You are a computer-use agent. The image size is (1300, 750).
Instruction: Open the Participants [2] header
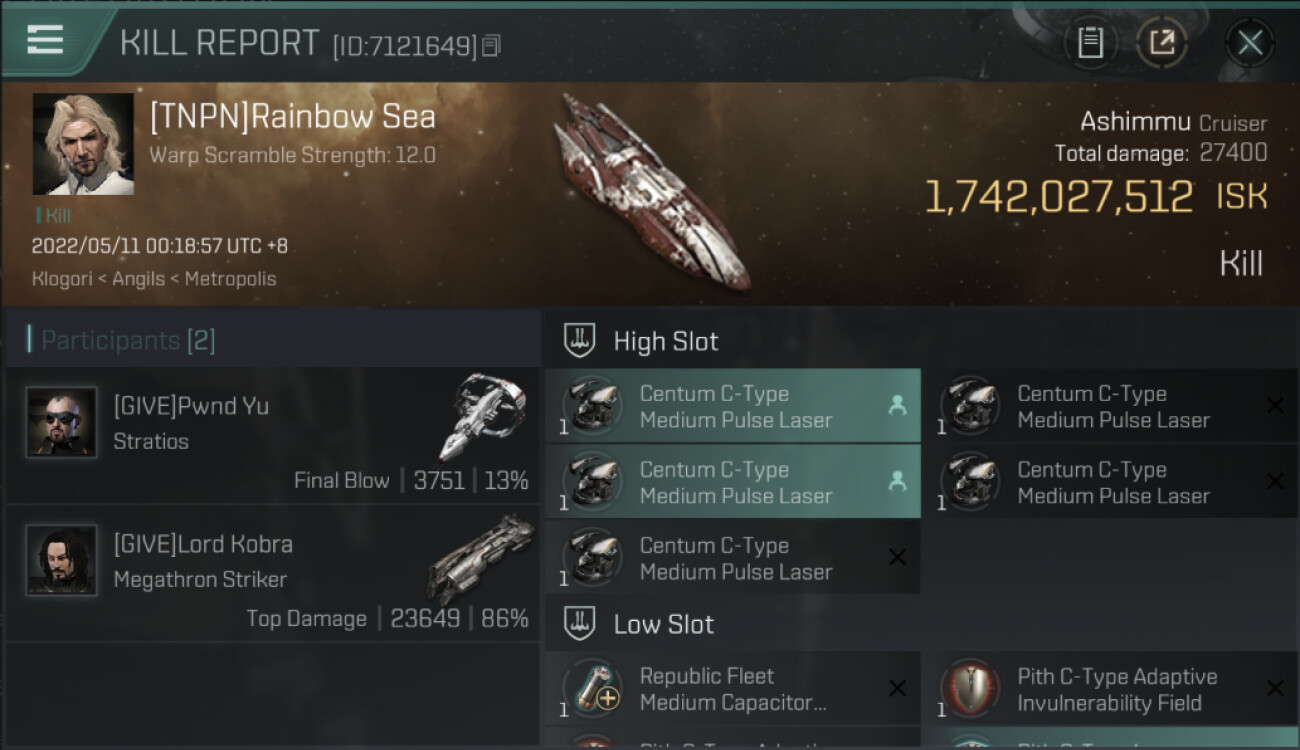click(x=121, y=340)
